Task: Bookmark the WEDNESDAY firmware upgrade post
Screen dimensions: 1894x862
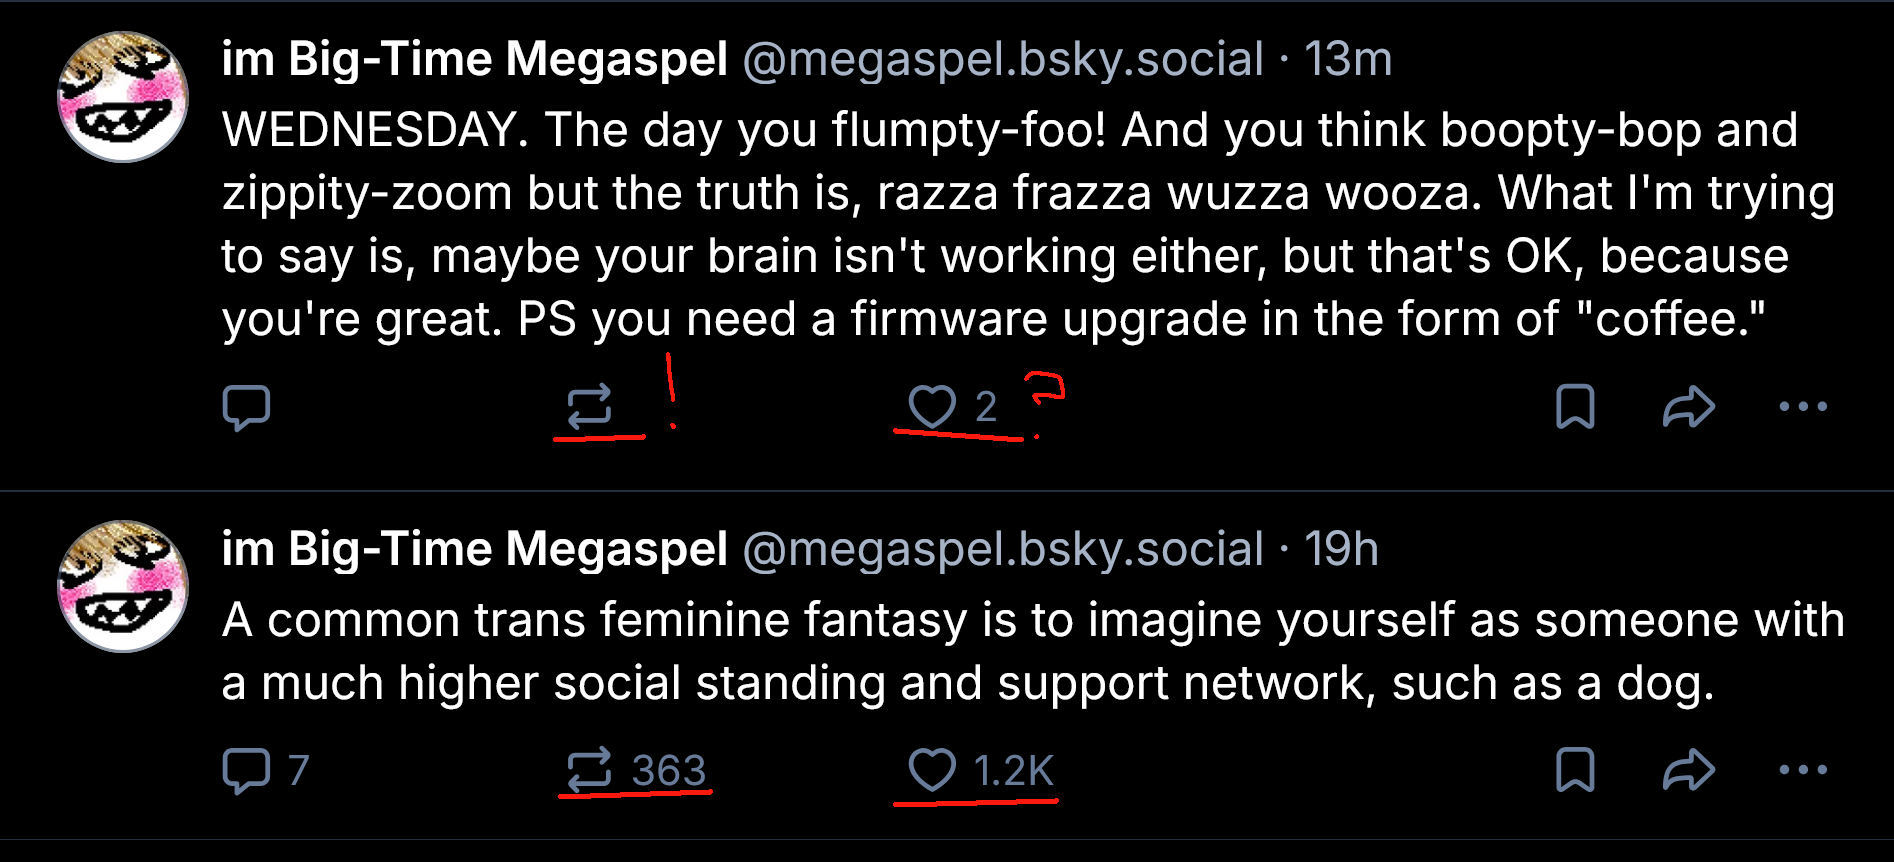Action: click(x=1575, y=407)
